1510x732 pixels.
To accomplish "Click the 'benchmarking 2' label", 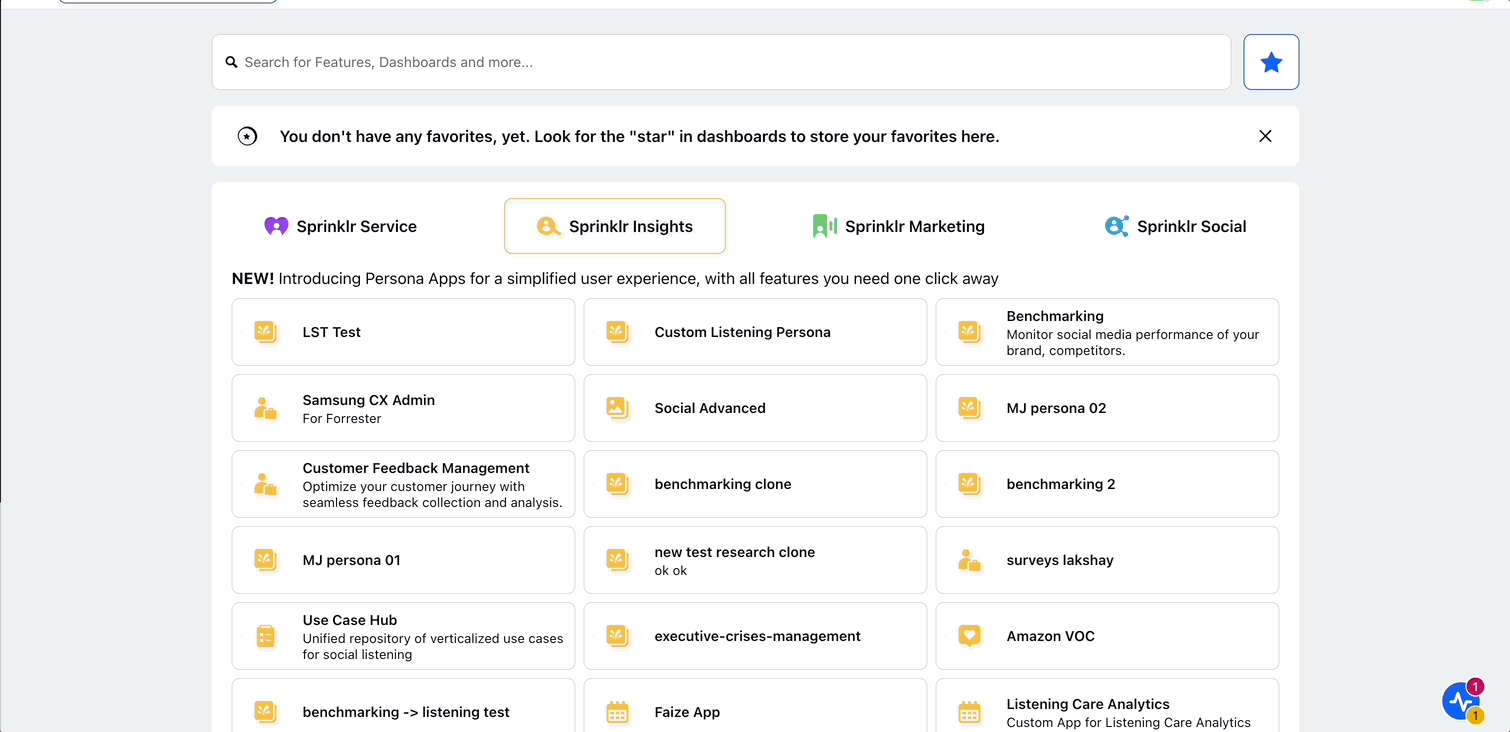I will 1061,484.
